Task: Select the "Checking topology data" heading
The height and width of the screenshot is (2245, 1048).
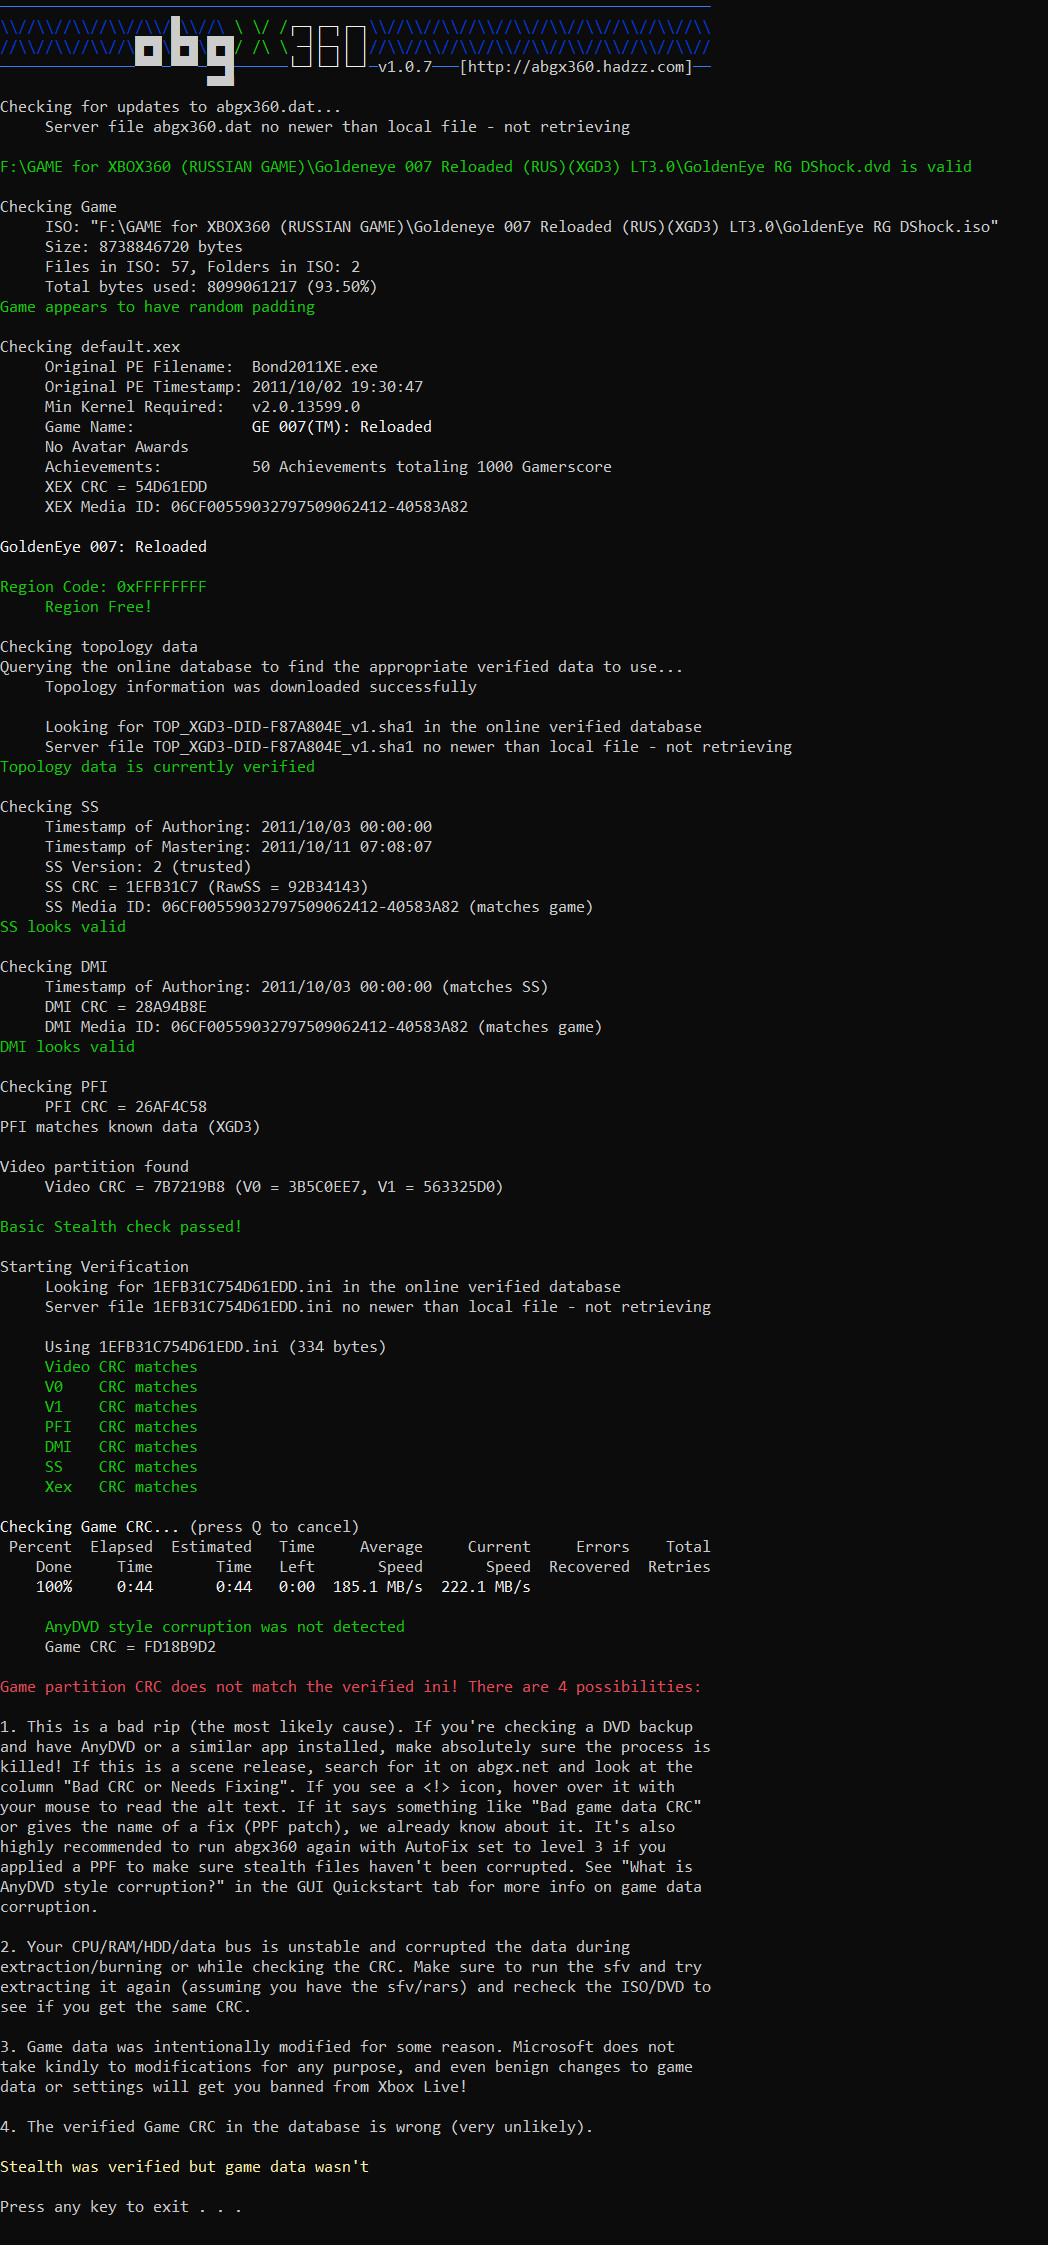Action: (x=99, y=647)
